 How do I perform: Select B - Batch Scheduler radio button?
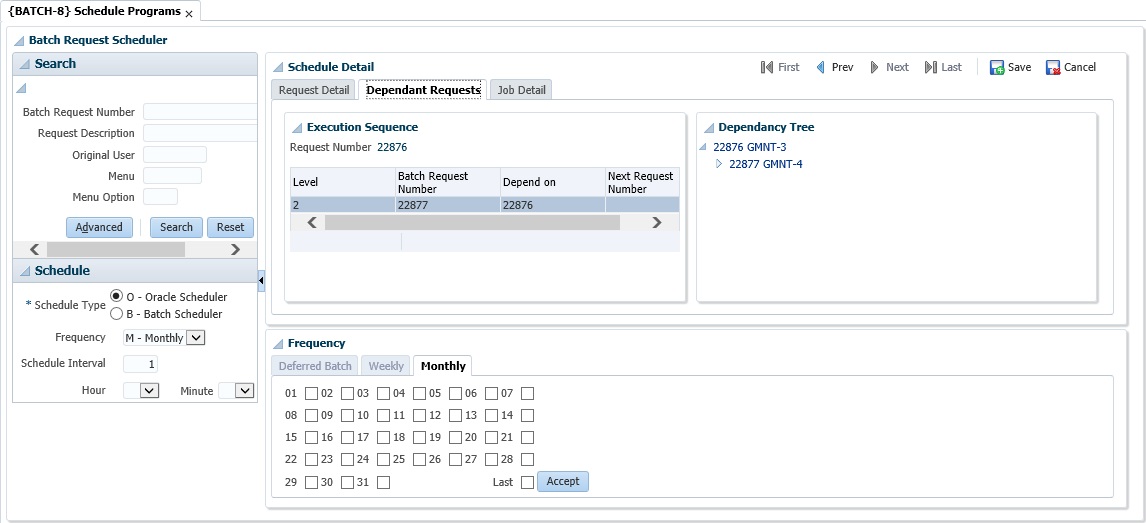117,314
